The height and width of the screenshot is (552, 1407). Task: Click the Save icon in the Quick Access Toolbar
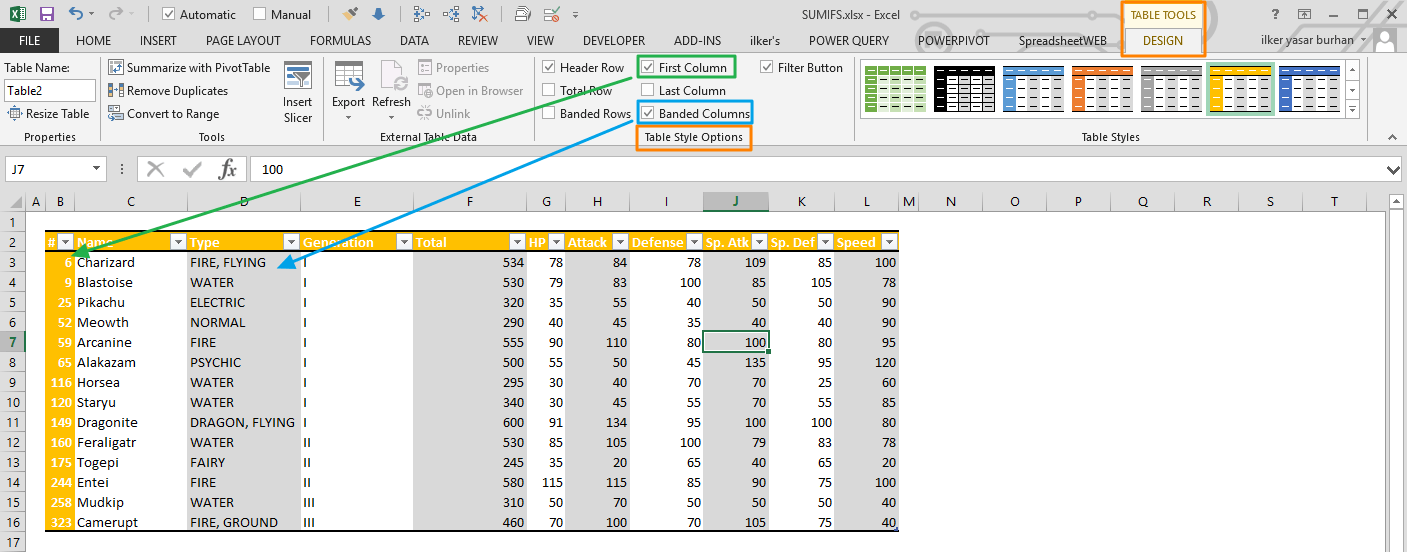pos(47,14)
